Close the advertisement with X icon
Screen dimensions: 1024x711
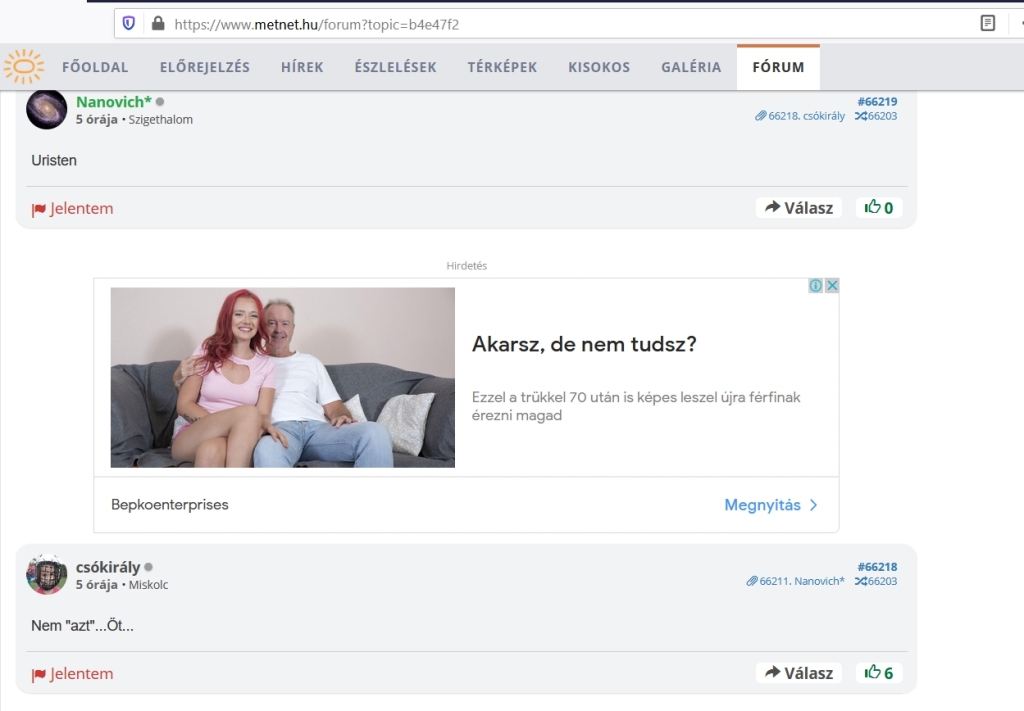[831, 286]
